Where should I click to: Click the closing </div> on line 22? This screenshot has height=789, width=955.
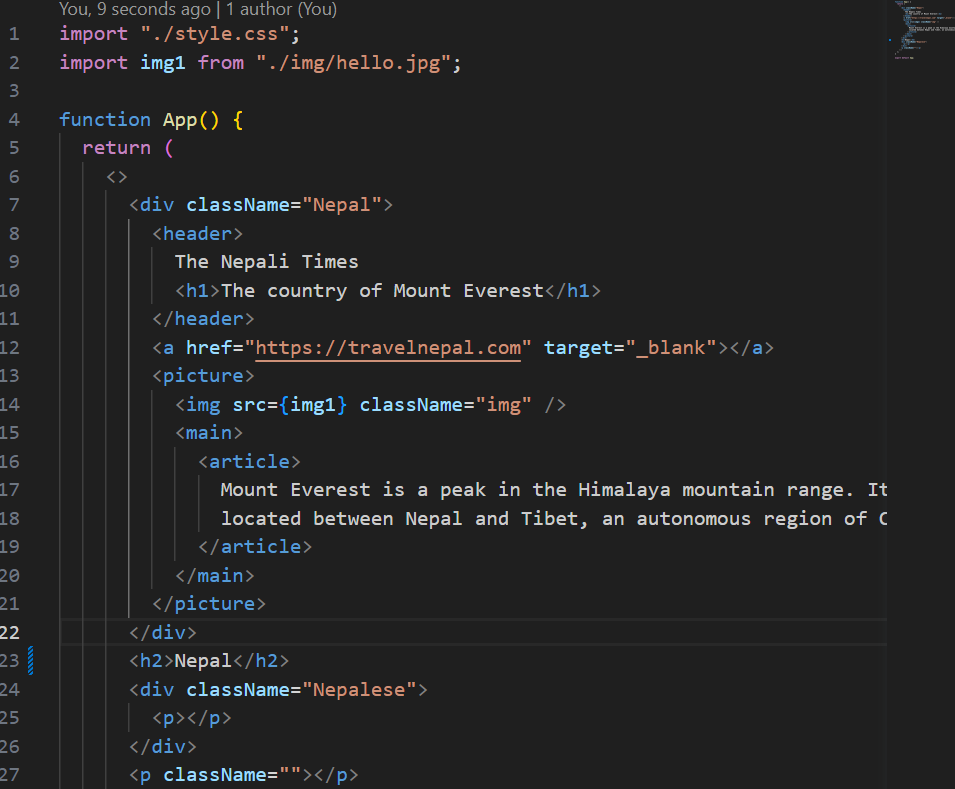(163, 632)
